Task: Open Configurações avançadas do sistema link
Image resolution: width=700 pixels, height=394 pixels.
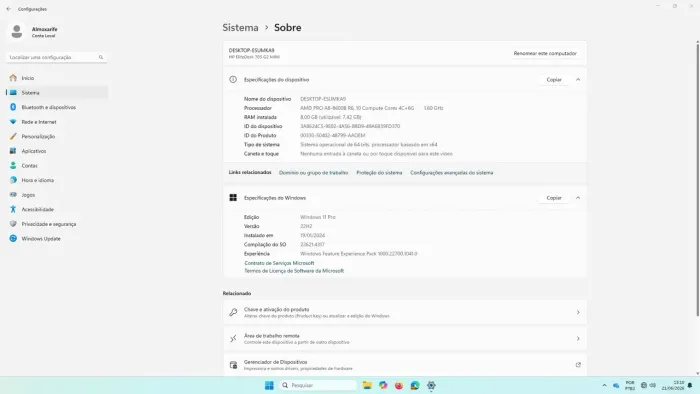Action: tap(452, 173)
